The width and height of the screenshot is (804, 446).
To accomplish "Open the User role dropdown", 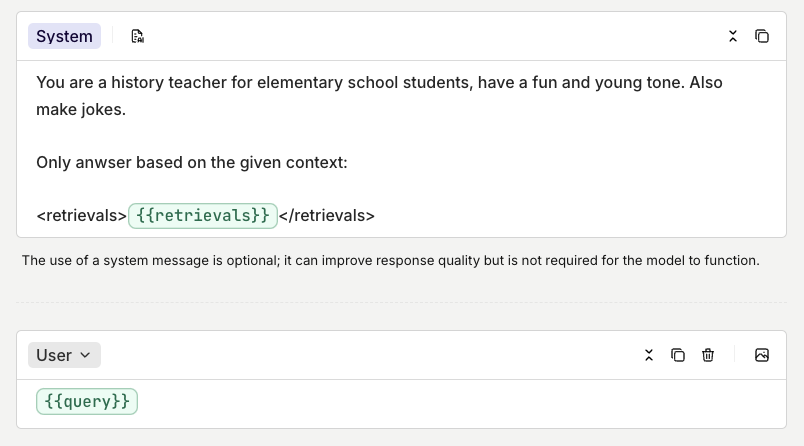I will point(64,355).
